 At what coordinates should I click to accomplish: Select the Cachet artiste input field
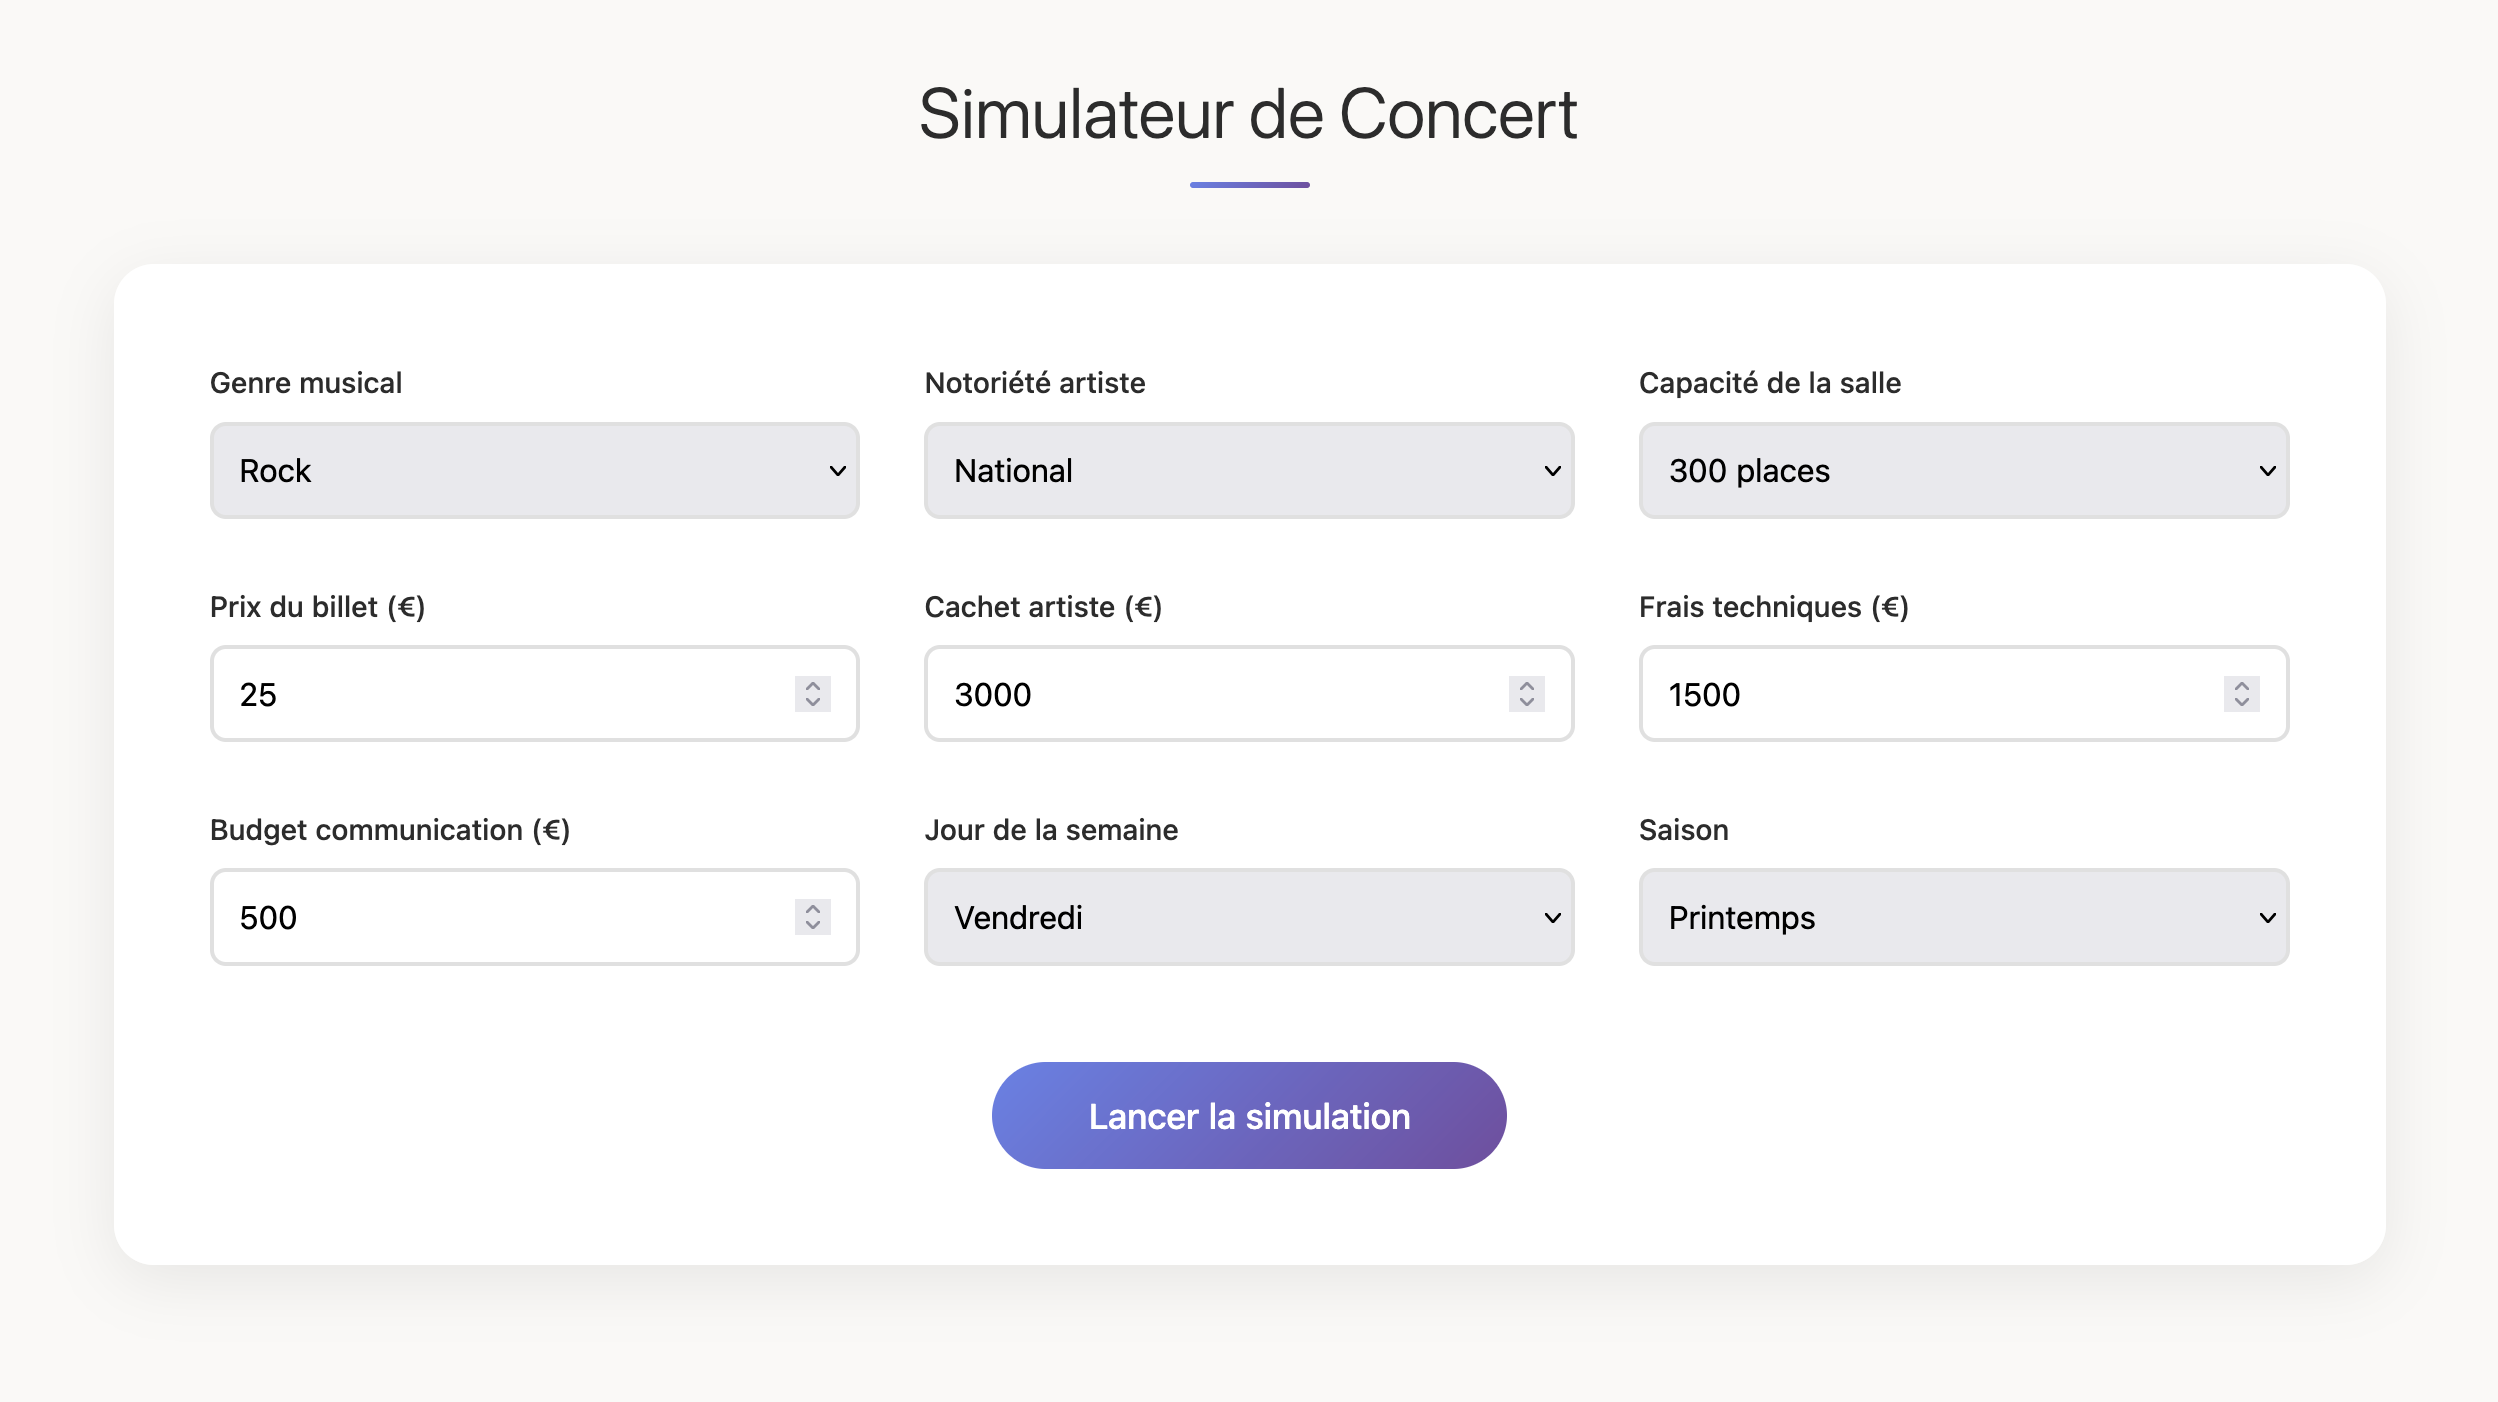[1150, 694]
